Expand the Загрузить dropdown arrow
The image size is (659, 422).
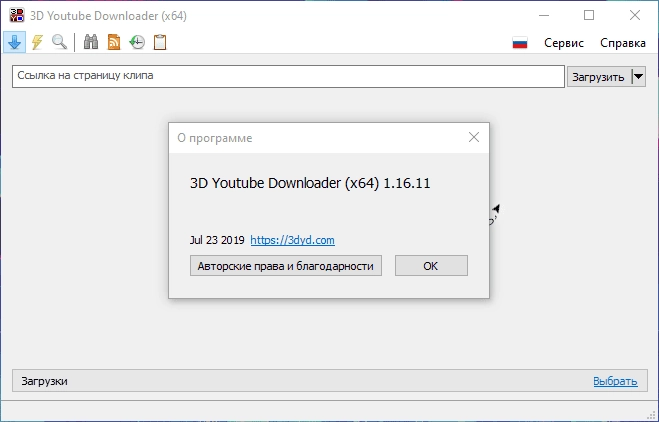coord(638,77)
